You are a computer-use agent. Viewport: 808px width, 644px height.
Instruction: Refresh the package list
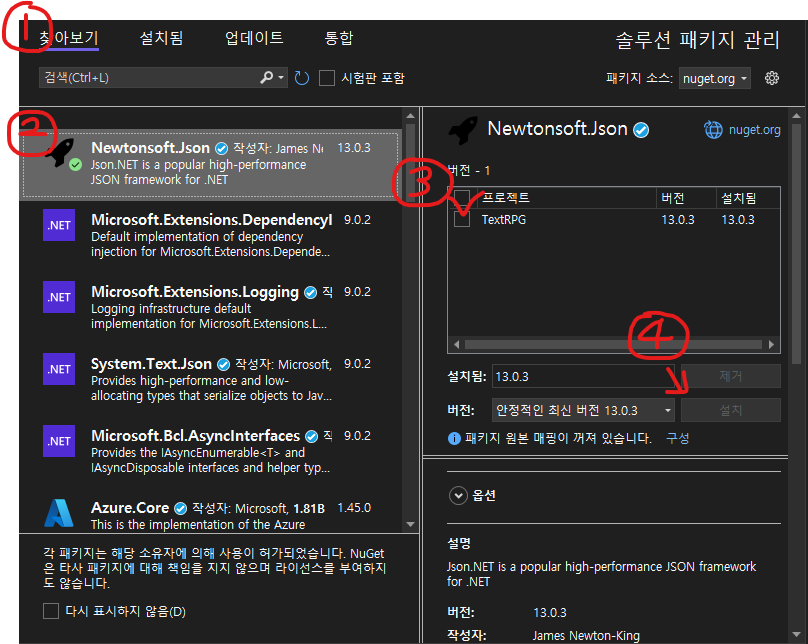pyautogui.click(x=301, y=78)
